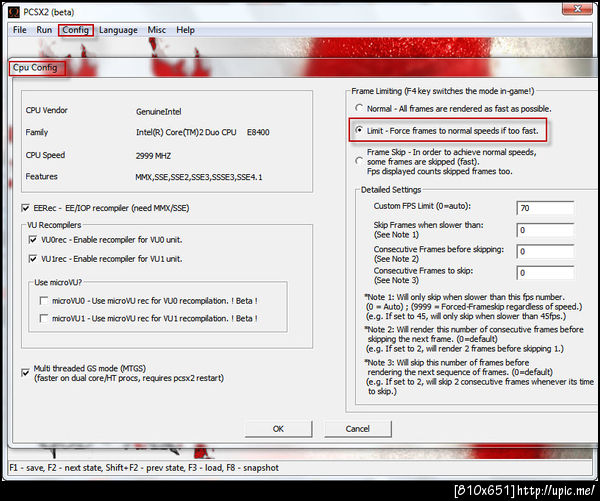Click the CPU Speed label
Screen dimensions: 600x501
[45, 155]
